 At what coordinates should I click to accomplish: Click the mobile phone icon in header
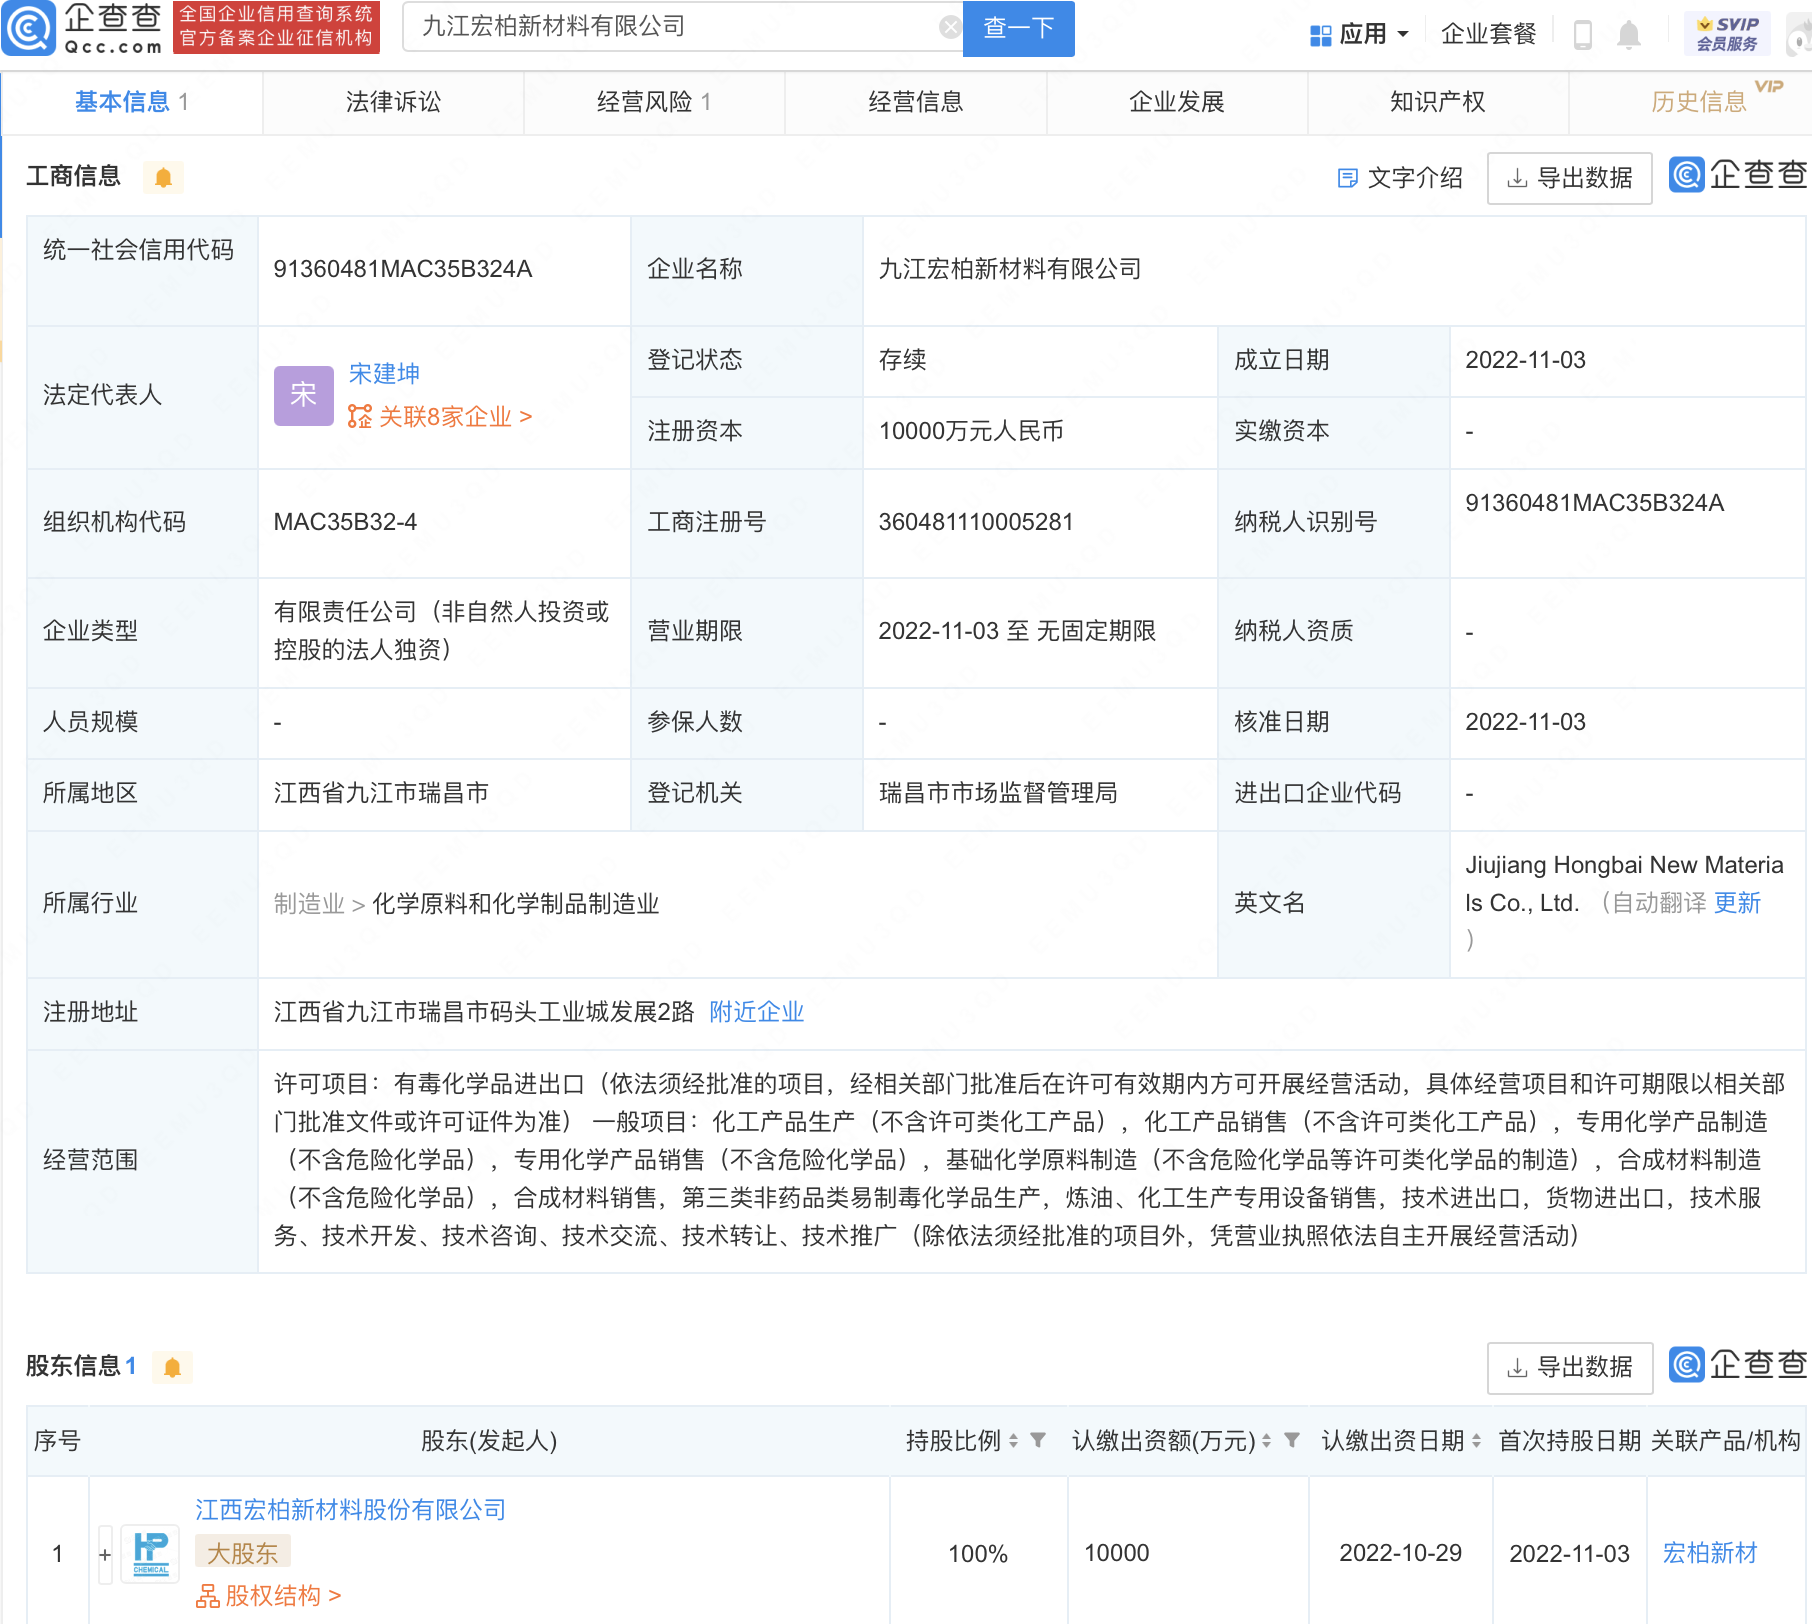point(1582,35)
